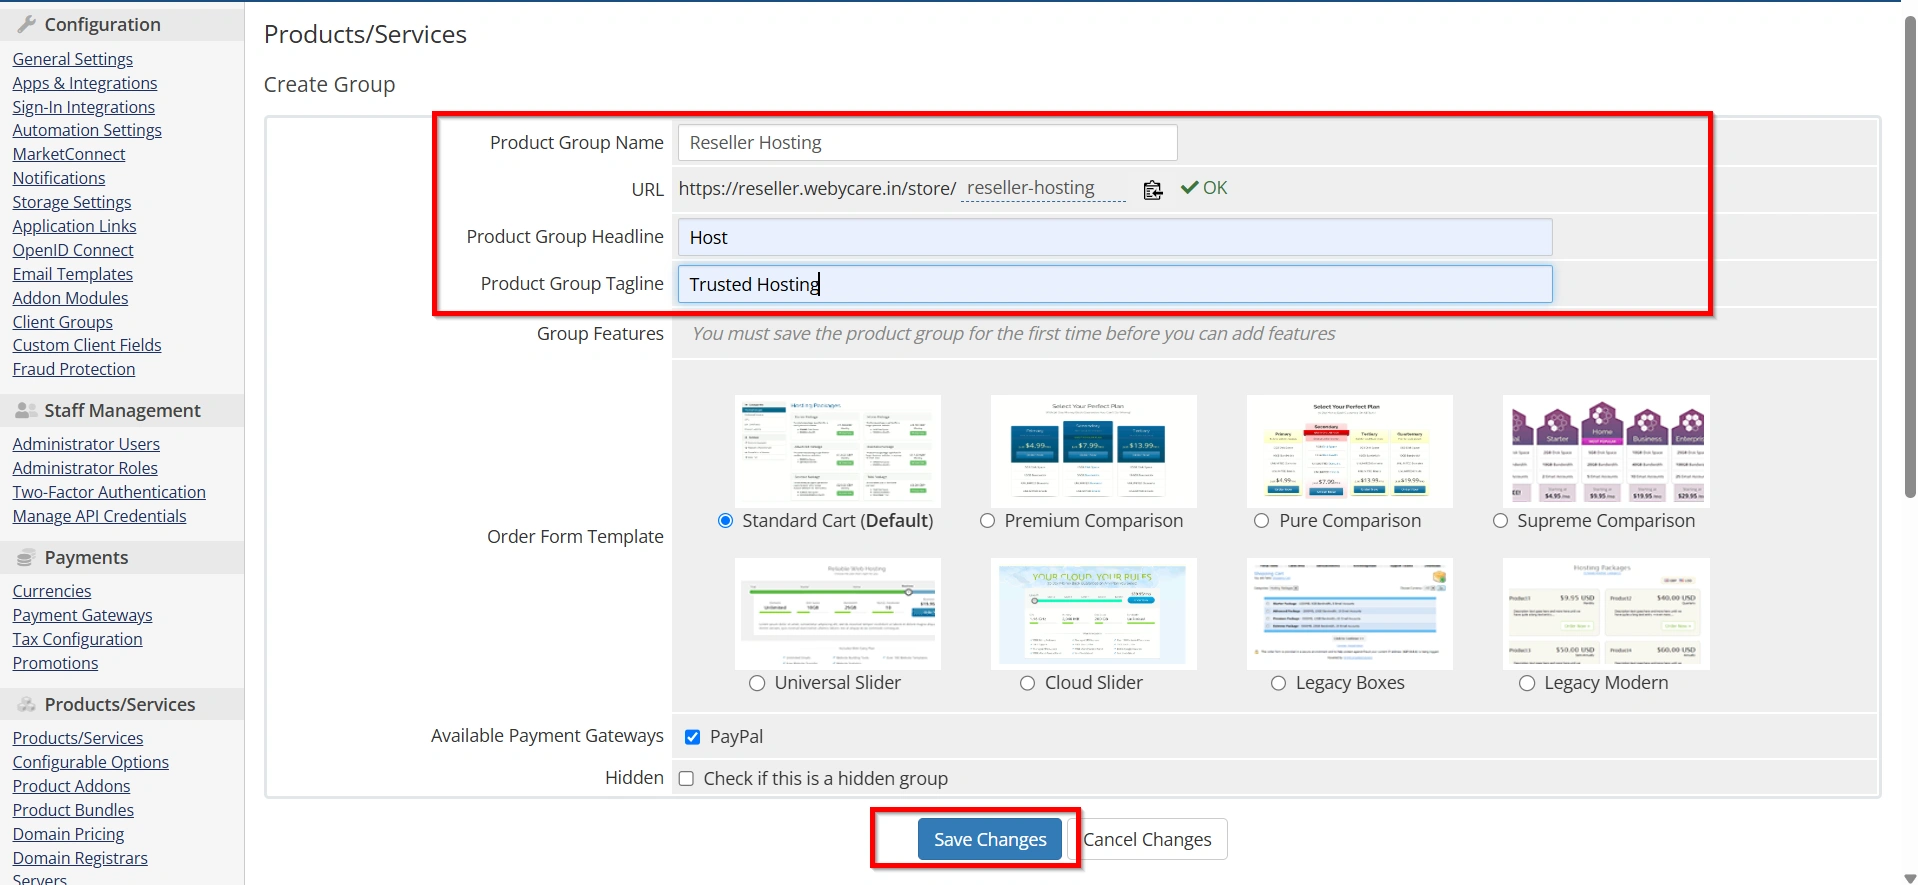Open Administrator Roles link
Viewport: 1918px width, 885px height.
85,468
